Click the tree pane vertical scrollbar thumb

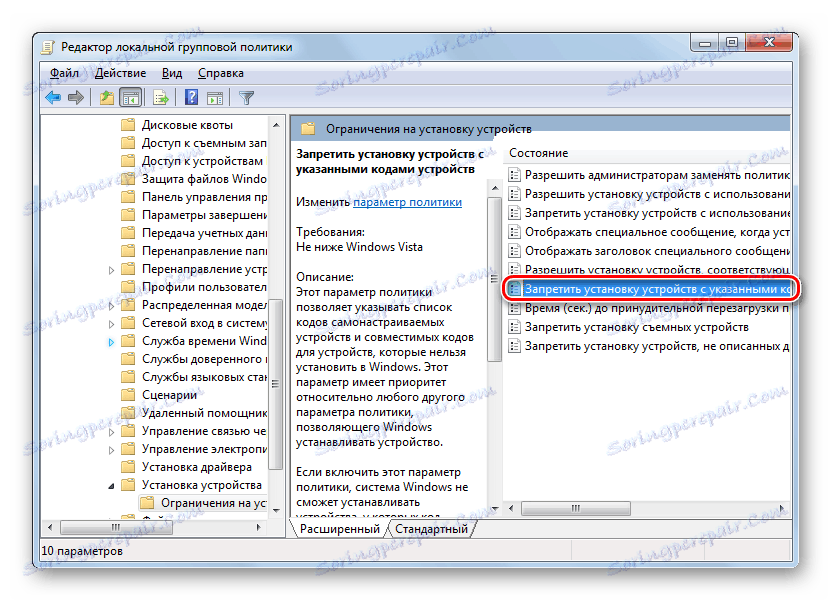[x=275, y=384]
